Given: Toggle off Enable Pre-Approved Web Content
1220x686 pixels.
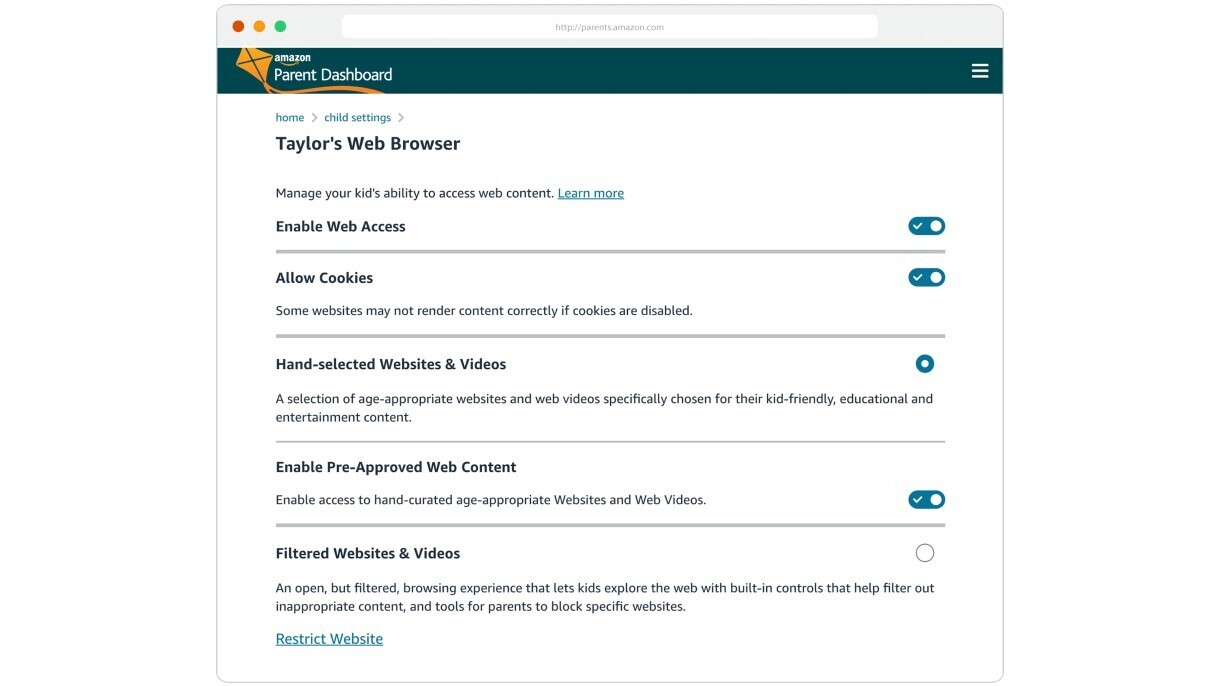Looking at the screenshot, I should [x=926, y=499].
